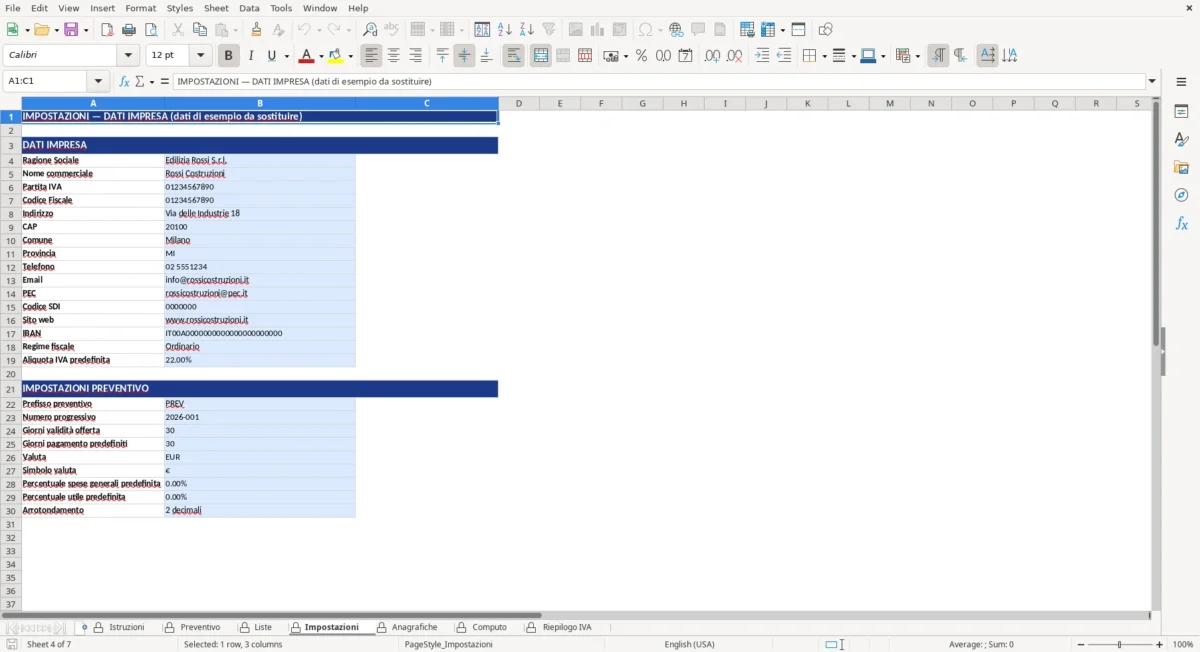This screenshot has width=1200, height=652.
Task: Toggle Merge and Center Cells
Action: (x=541, y=56)
